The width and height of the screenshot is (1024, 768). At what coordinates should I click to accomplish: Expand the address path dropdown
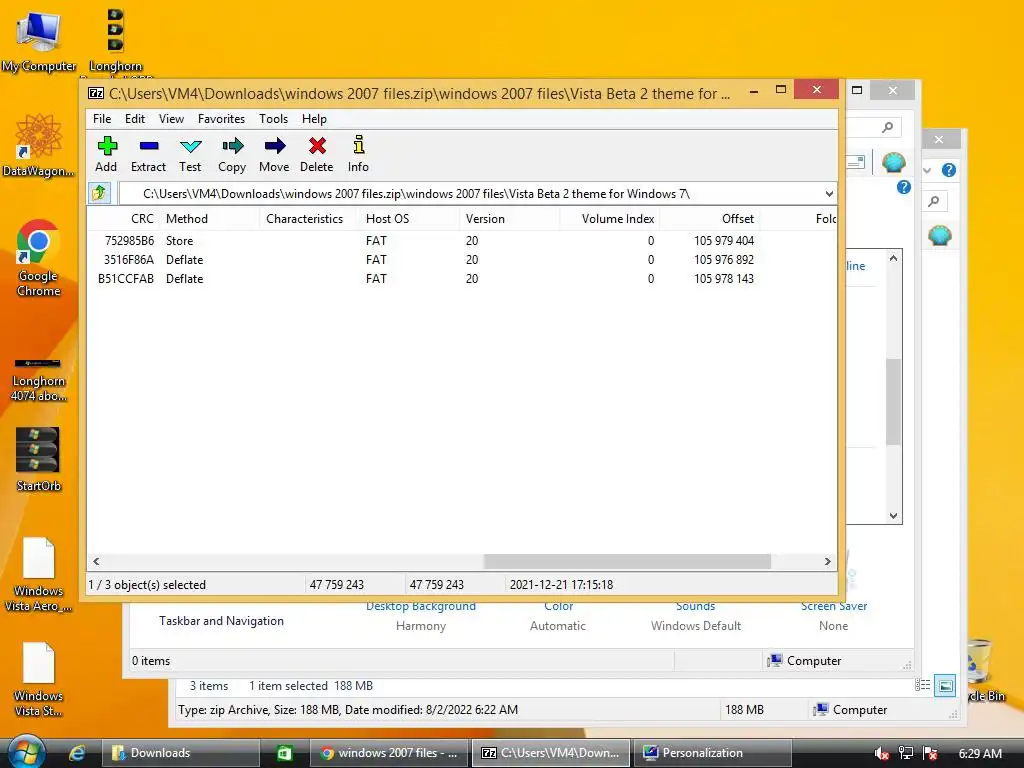coord(829,194)
